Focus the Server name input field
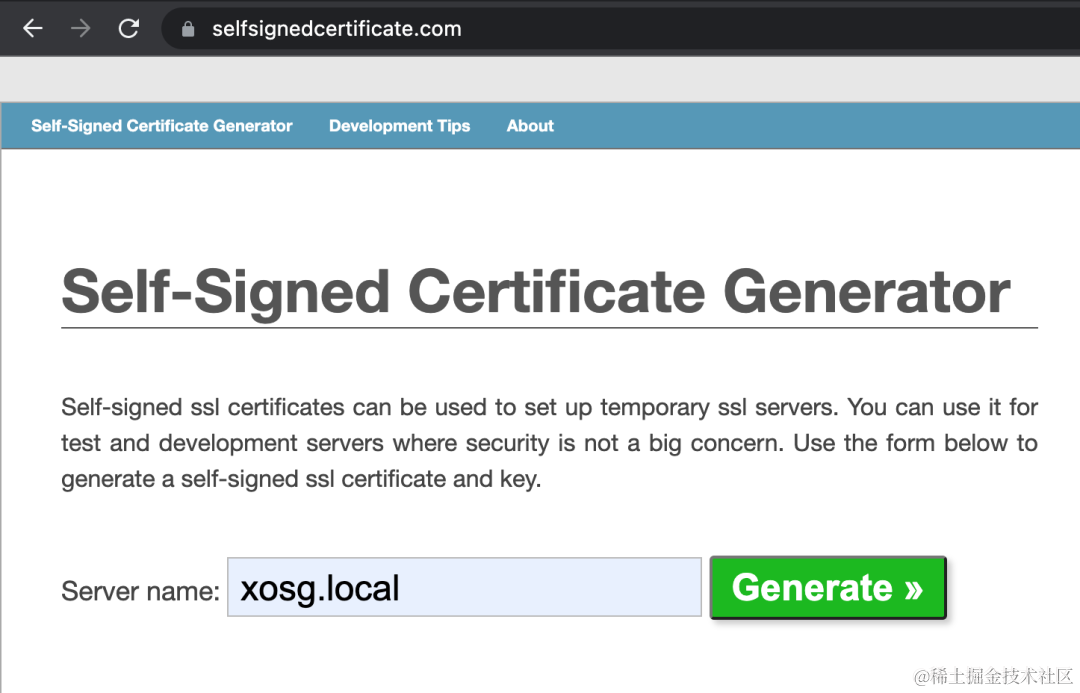Image resolution: width=1080 pixels, height=693 pixels. click(x=464, y=588)
